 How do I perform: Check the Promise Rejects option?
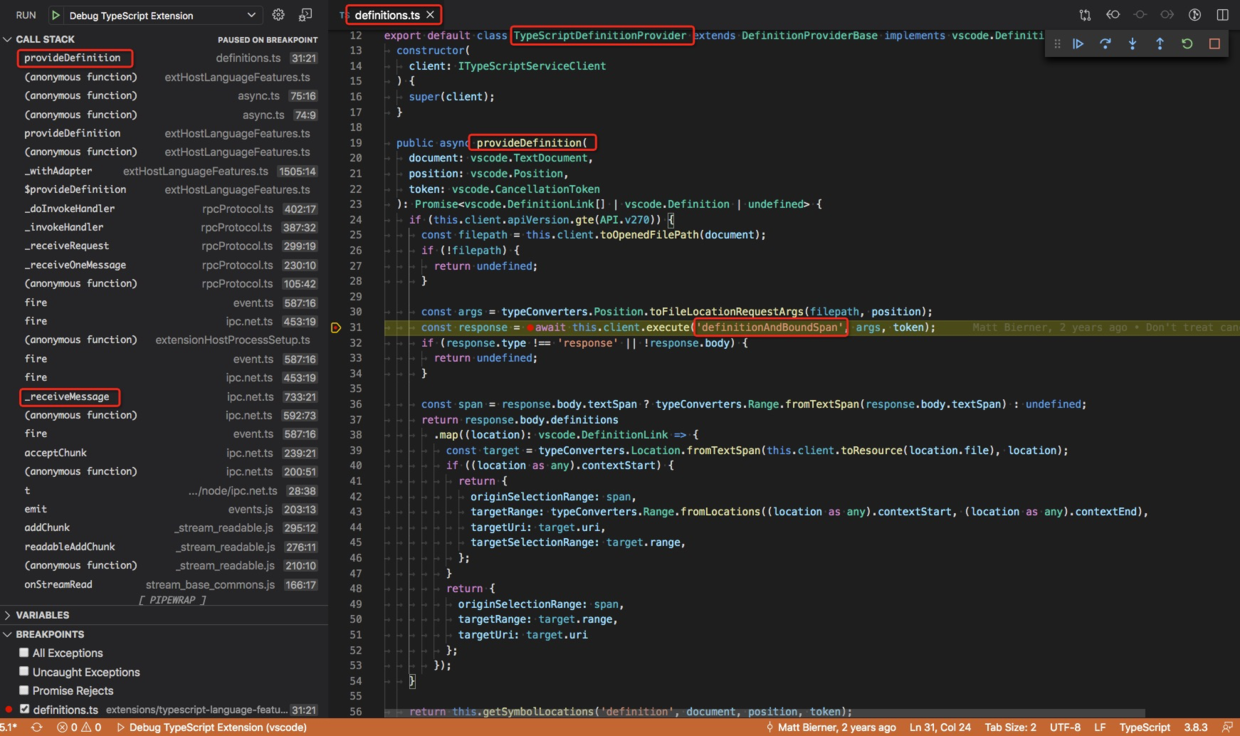(x=24, y=691)
